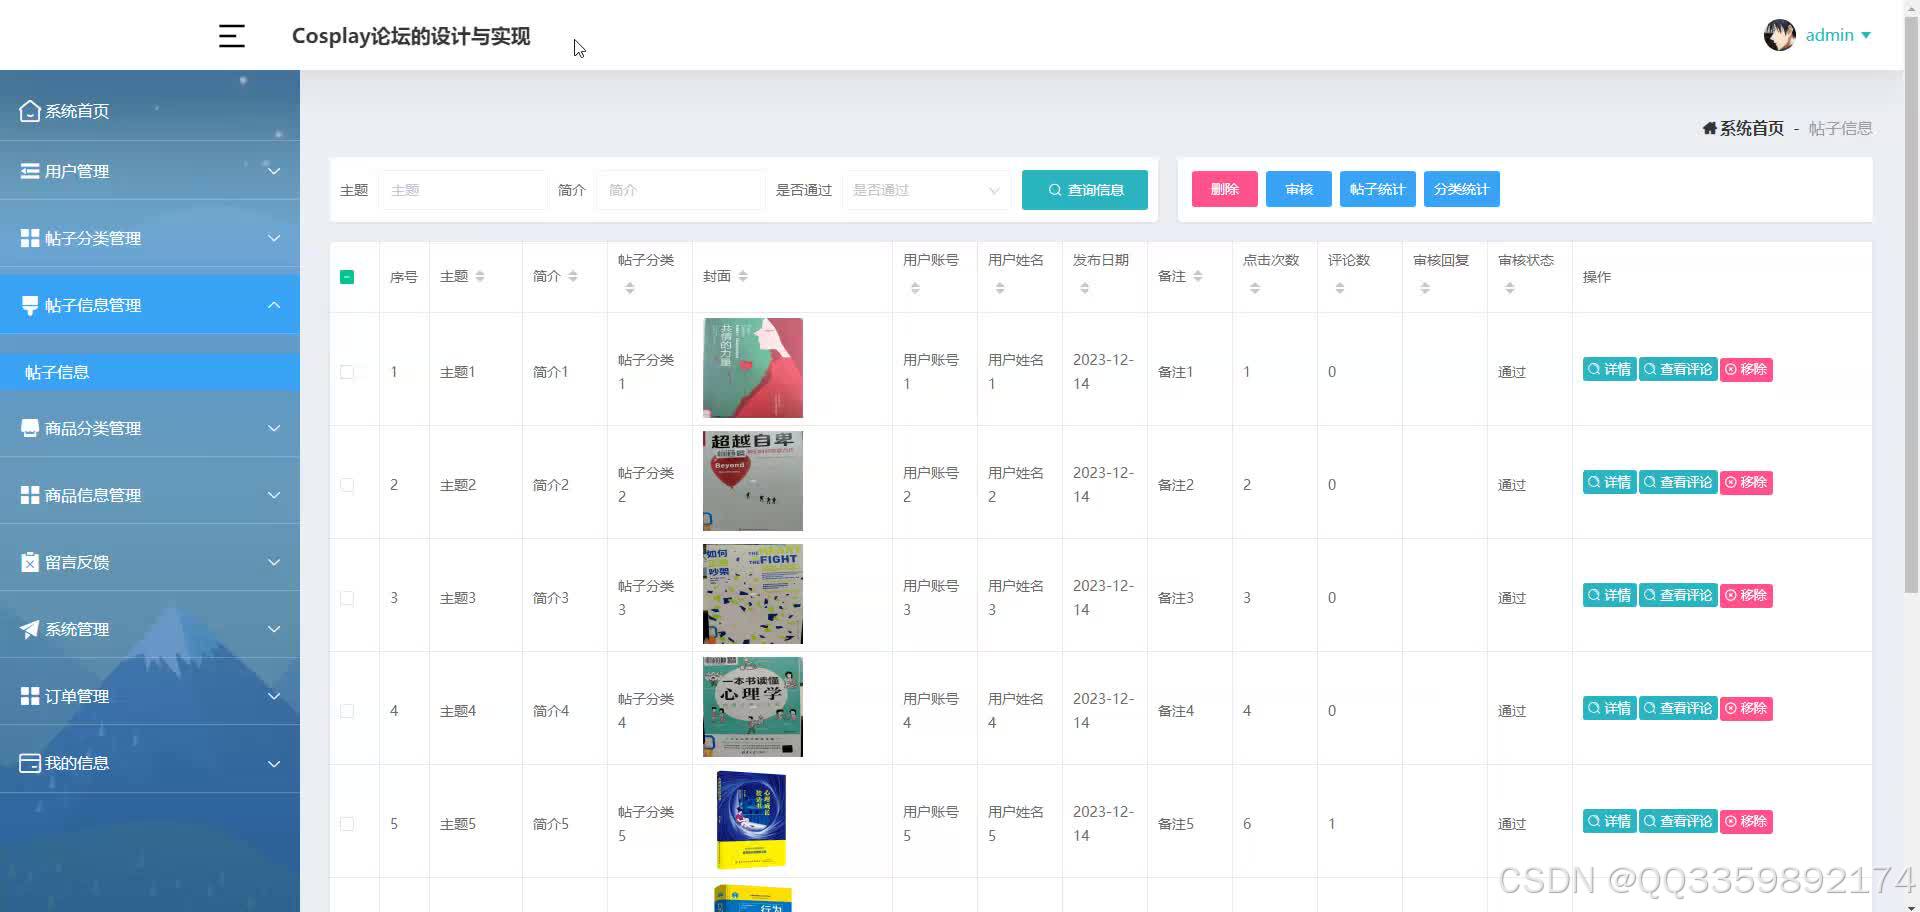Screen dimensions: 1920x912
Task: Click the breadcrumb home icon
Action: [x=1710, y=128]
